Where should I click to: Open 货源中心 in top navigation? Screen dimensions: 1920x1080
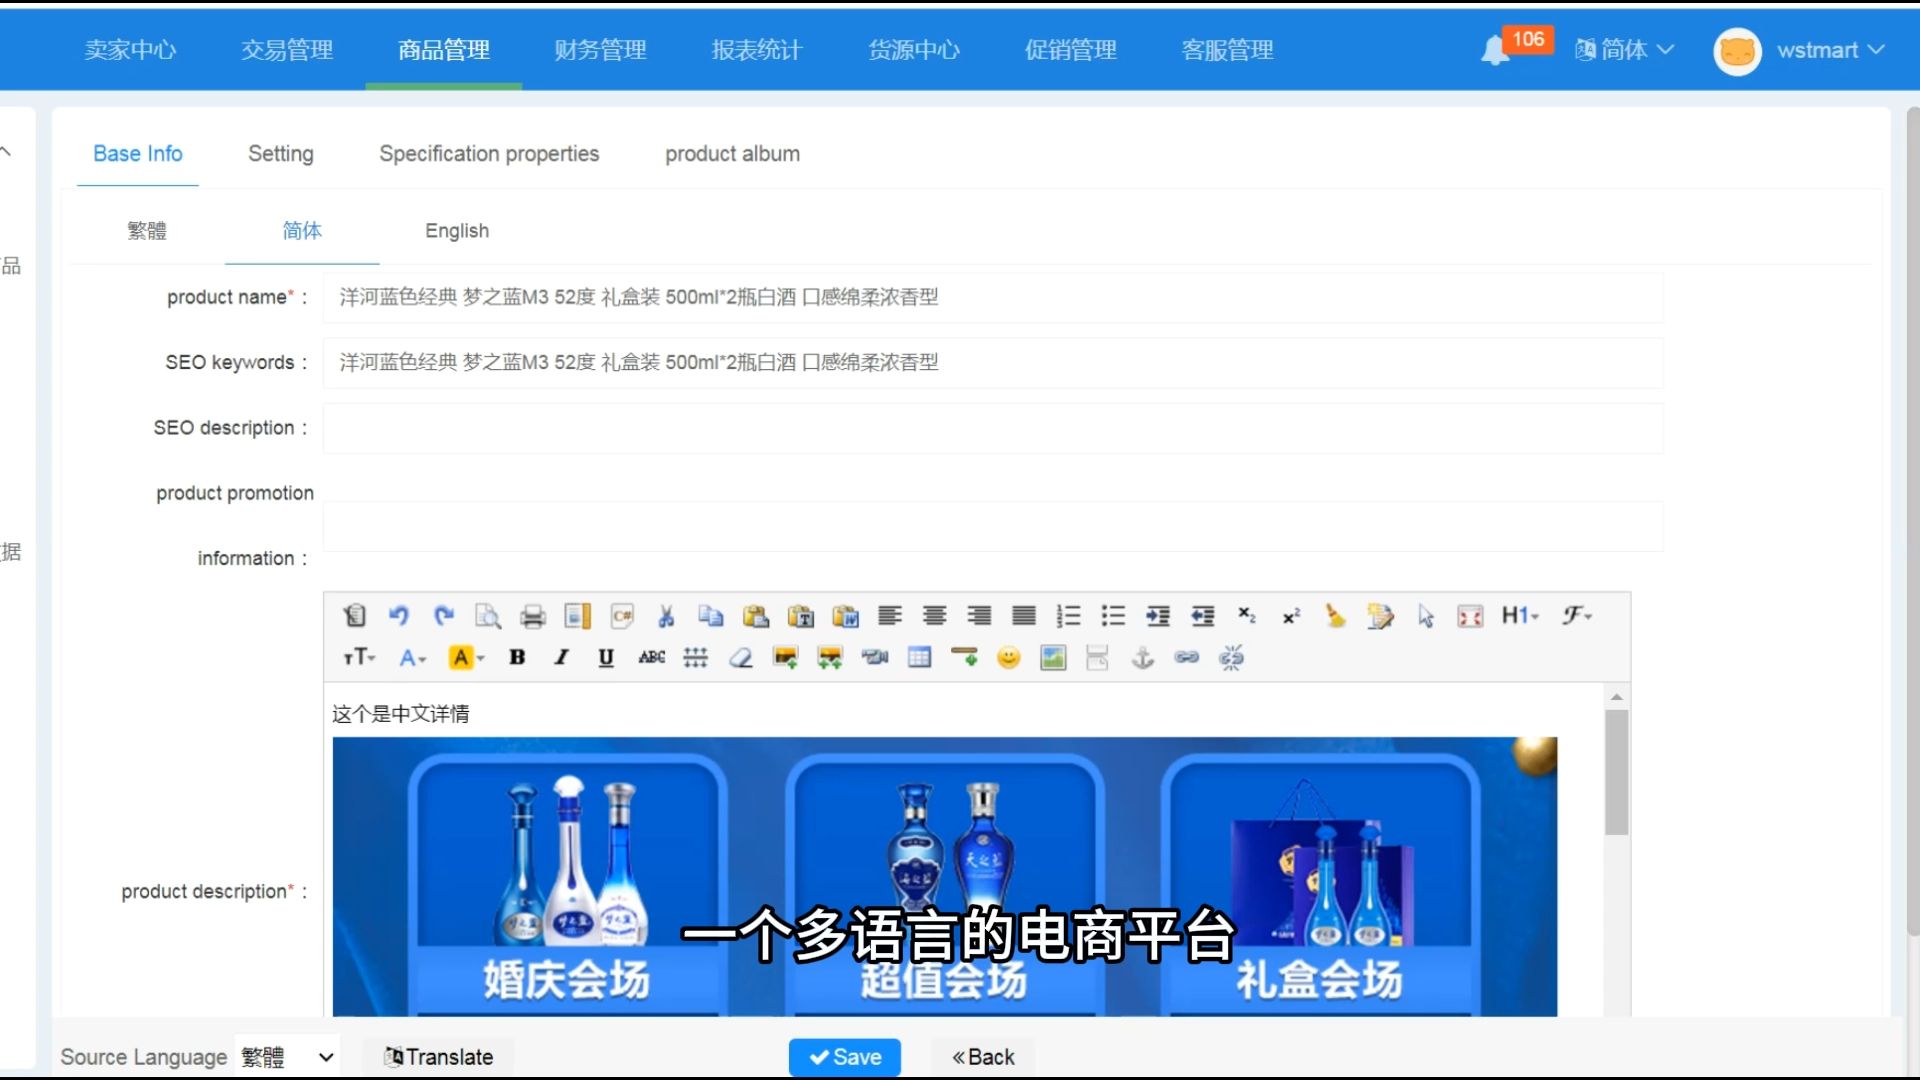click(914, 50)
